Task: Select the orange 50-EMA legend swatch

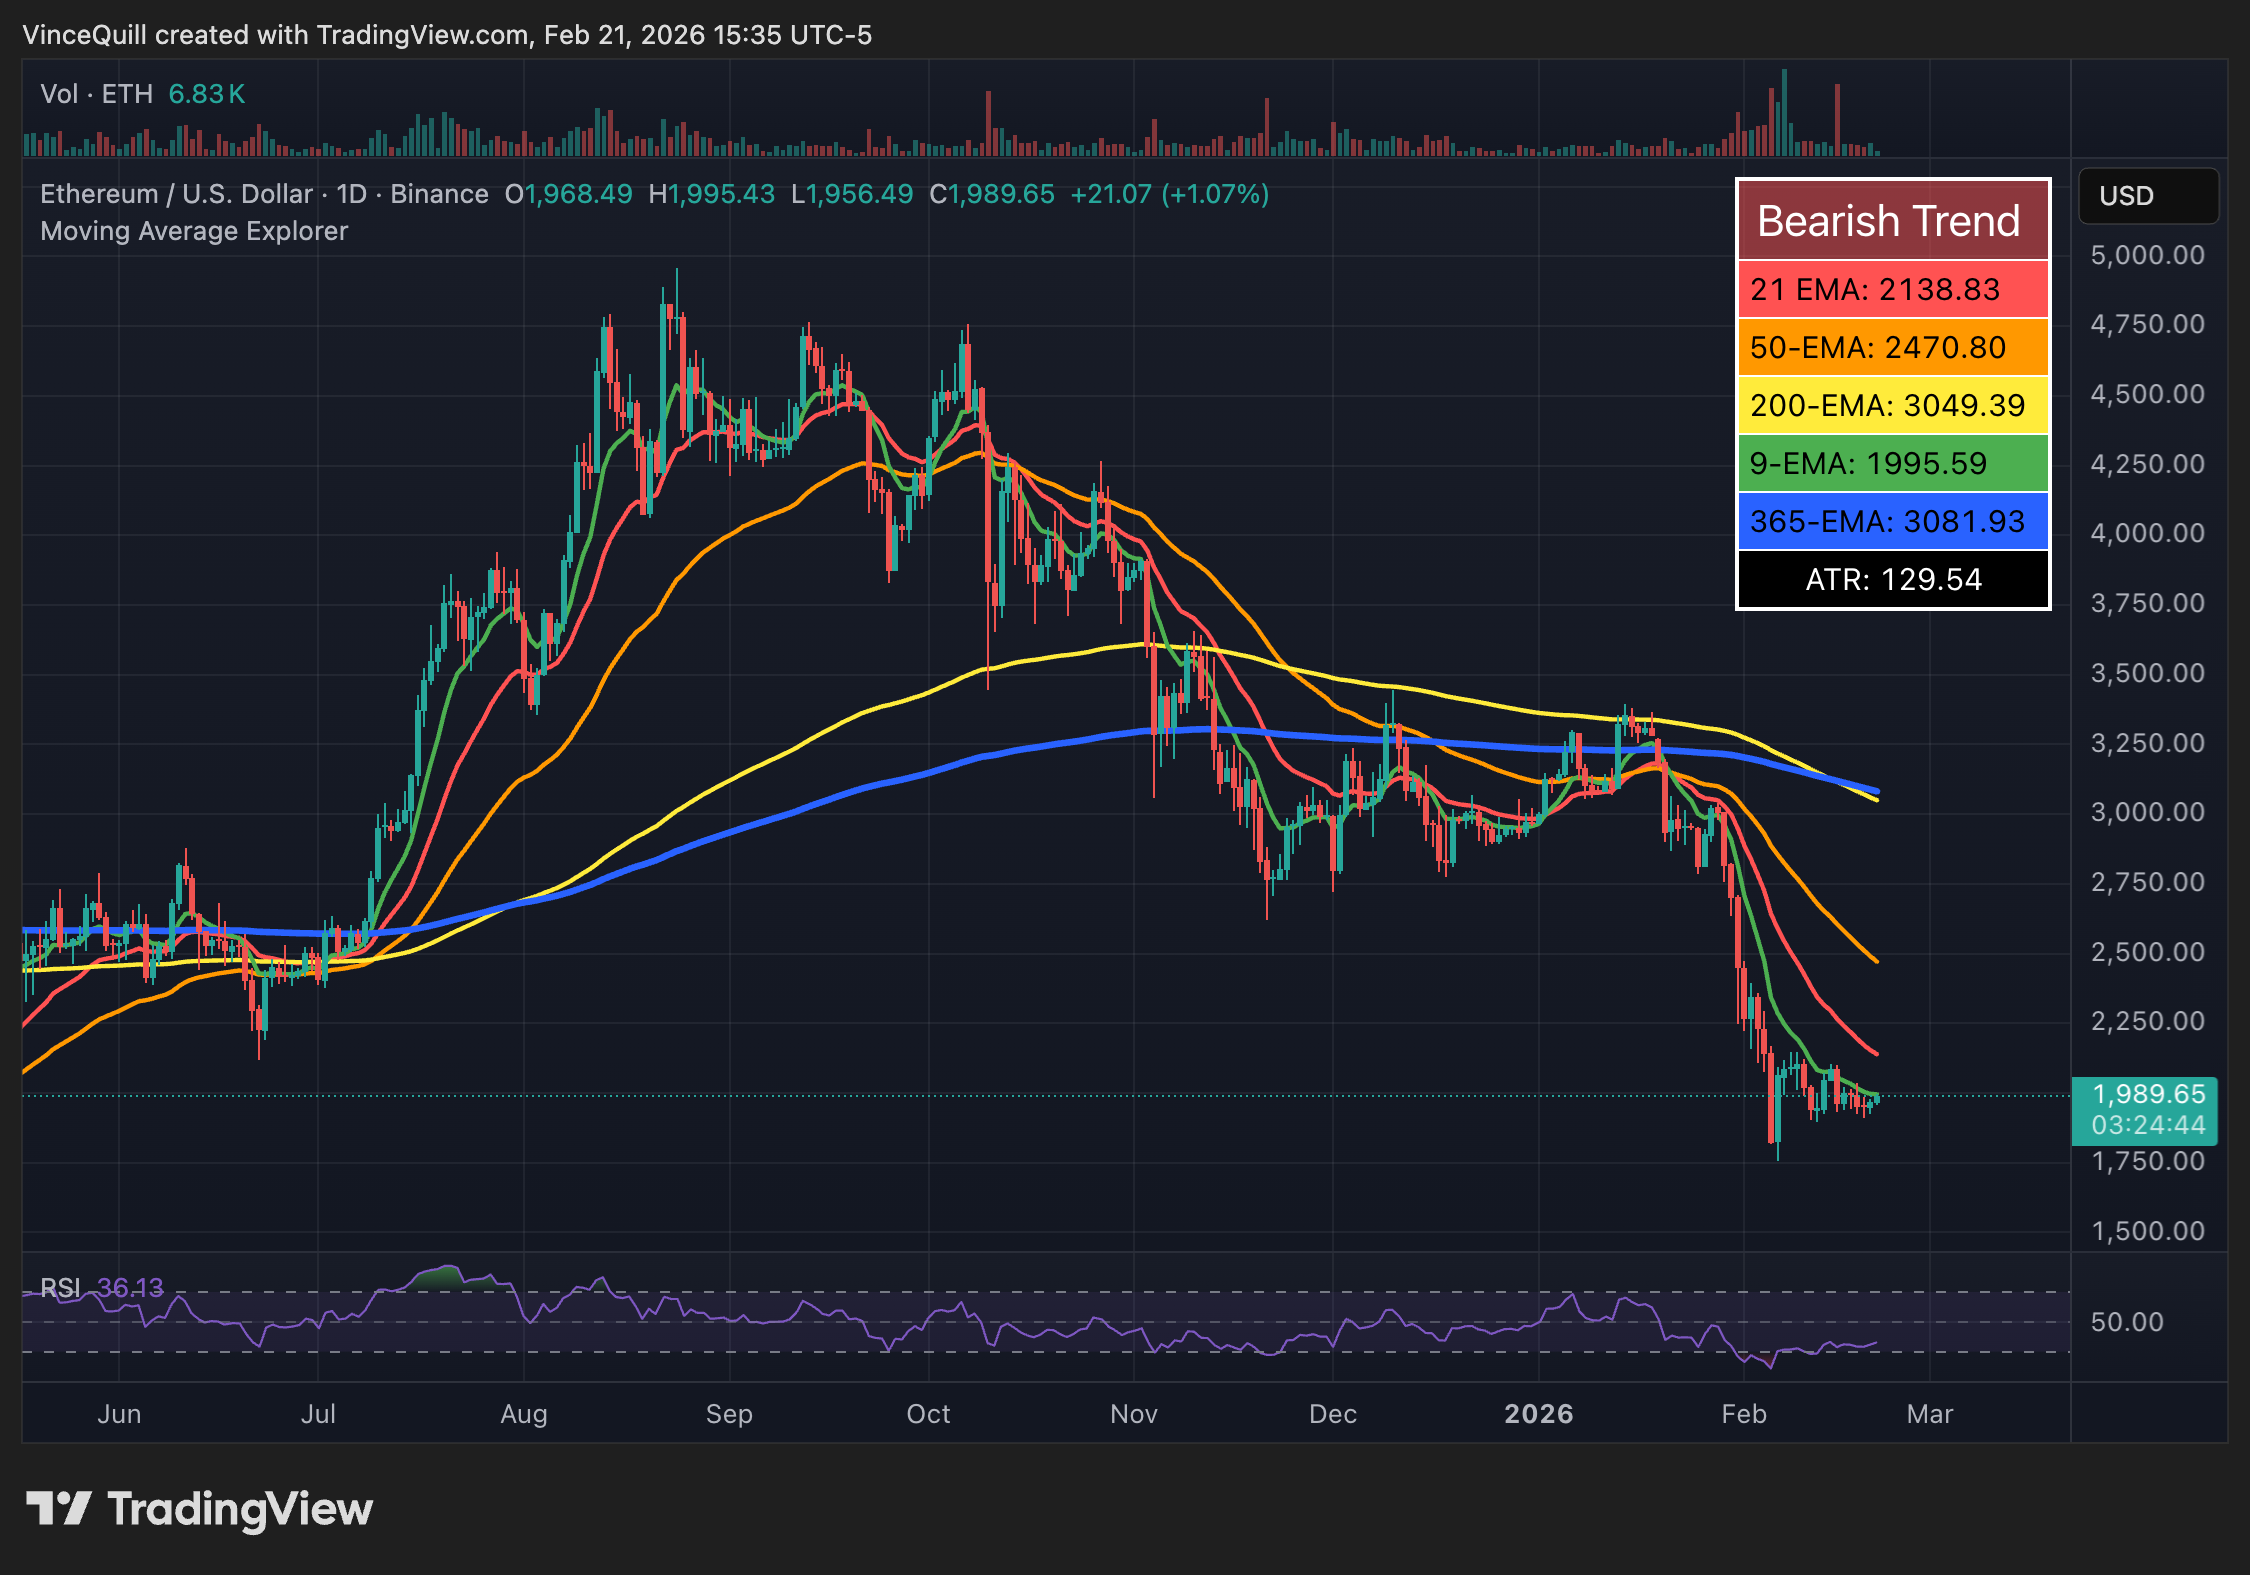Action: [x=1892, y=348]
